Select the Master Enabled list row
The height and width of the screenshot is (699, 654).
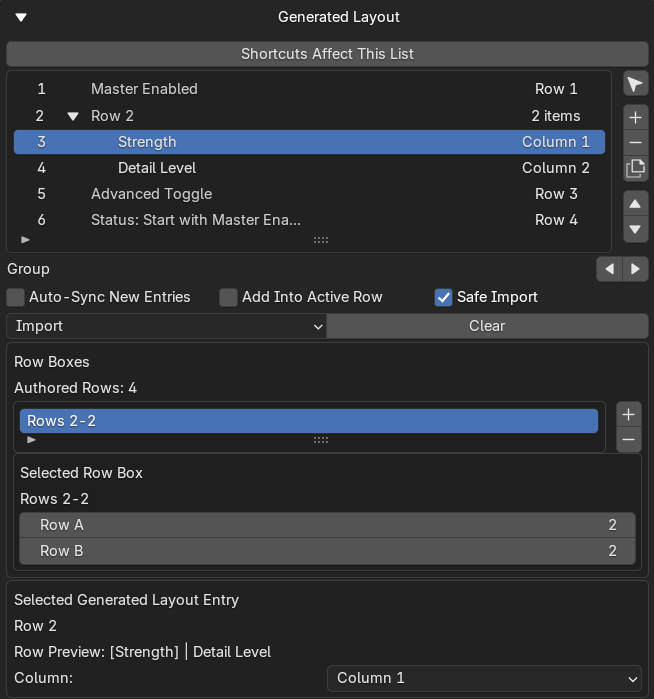pos(309,89)
